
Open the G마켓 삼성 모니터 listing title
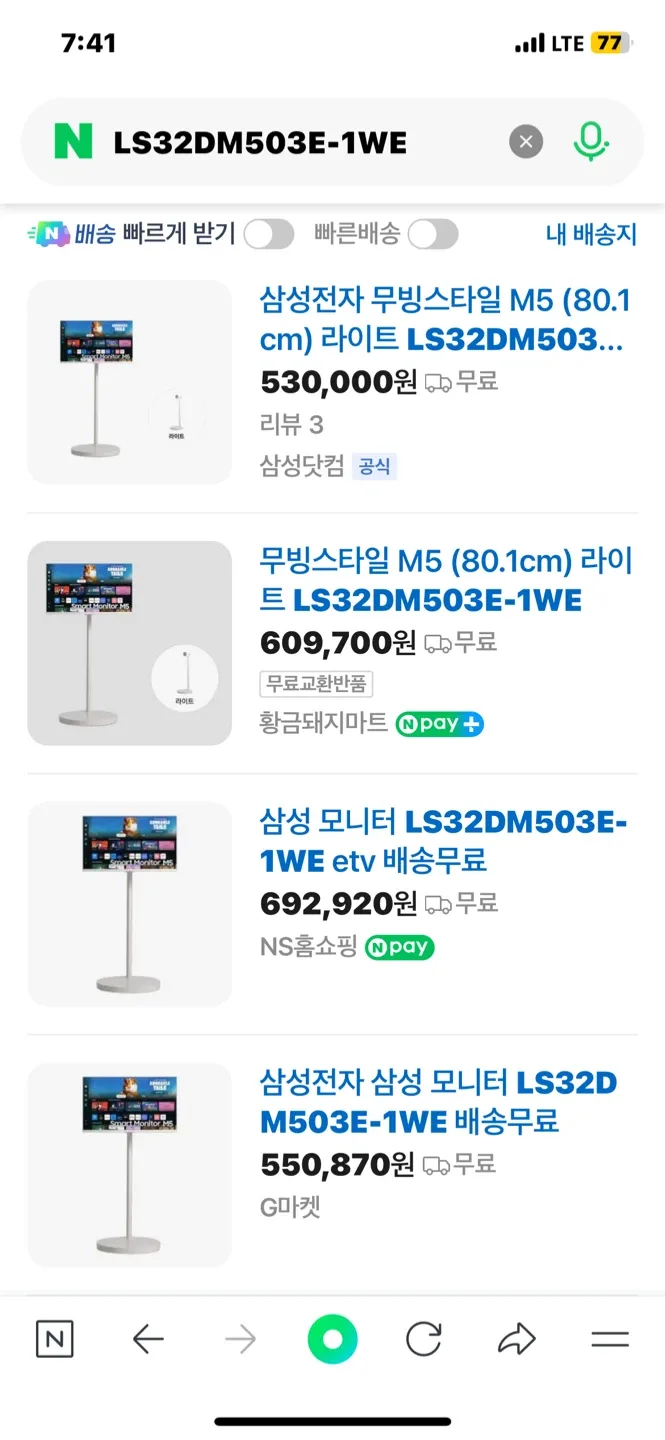438,1102
